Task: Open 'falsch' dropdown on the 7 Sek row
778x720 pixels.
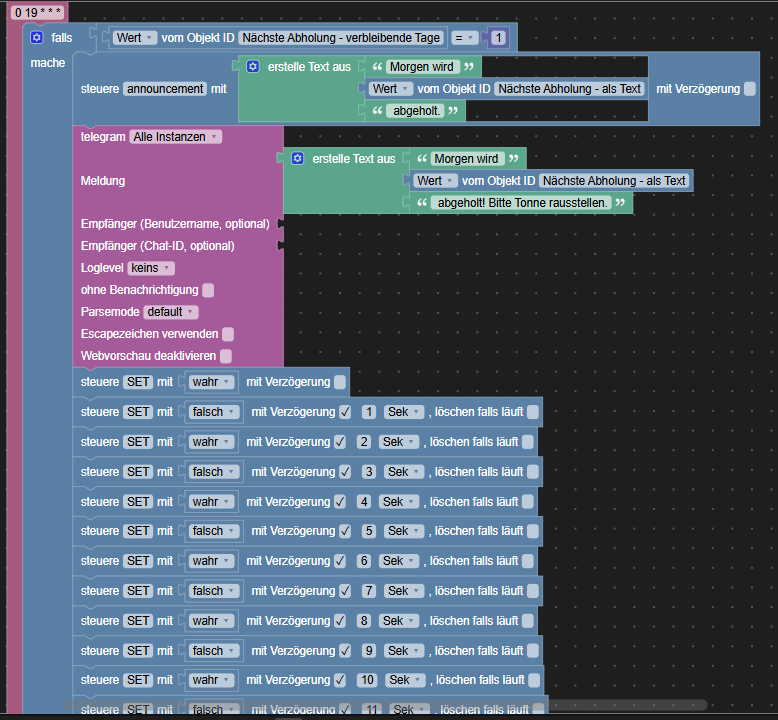Action: (213, 591)
